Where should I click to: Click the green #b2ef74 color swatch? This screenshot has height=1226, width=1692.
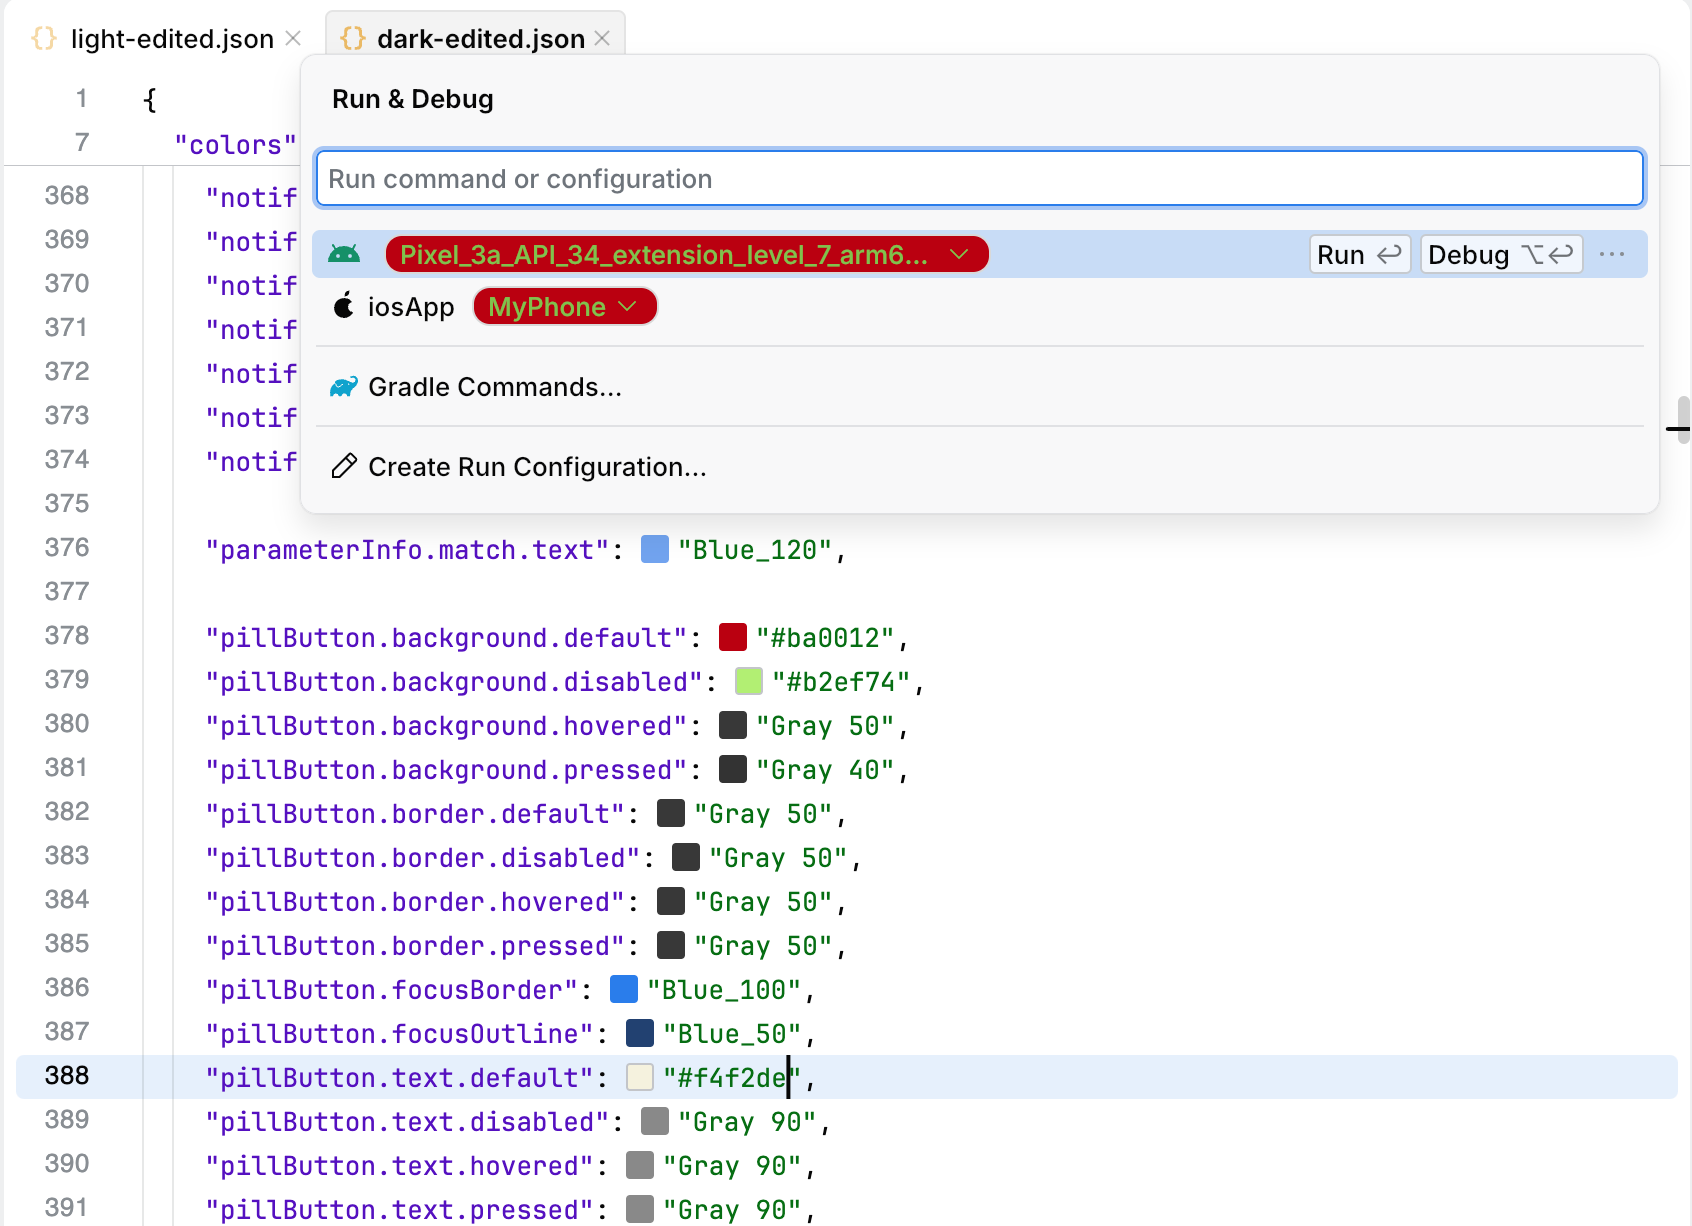[749, 682]
